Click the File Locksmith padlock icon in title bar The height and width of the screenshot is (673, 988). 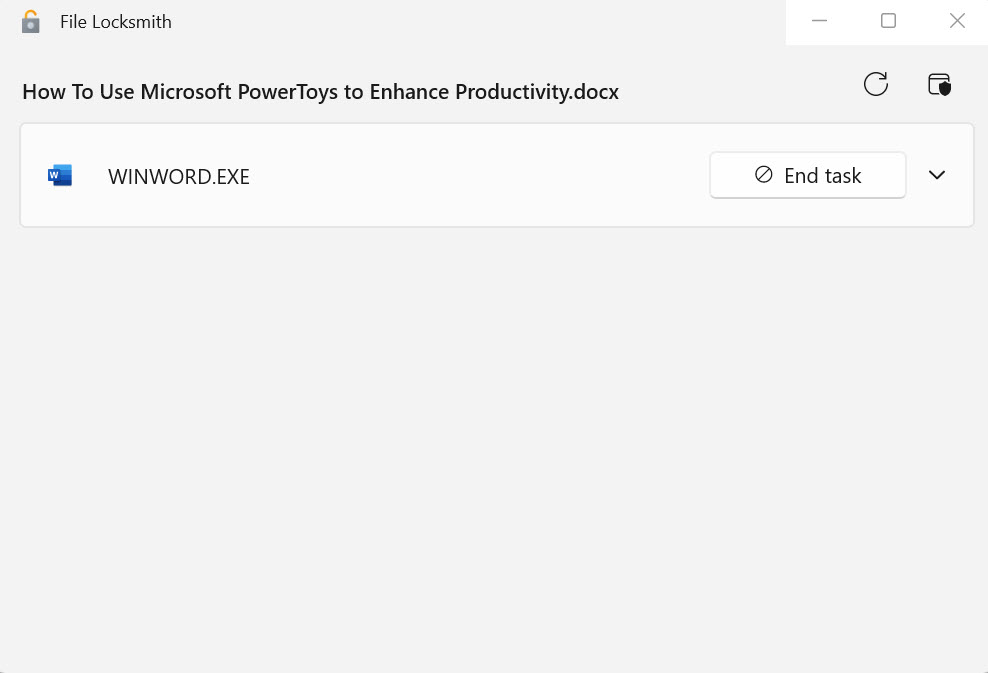coord(31,22)
